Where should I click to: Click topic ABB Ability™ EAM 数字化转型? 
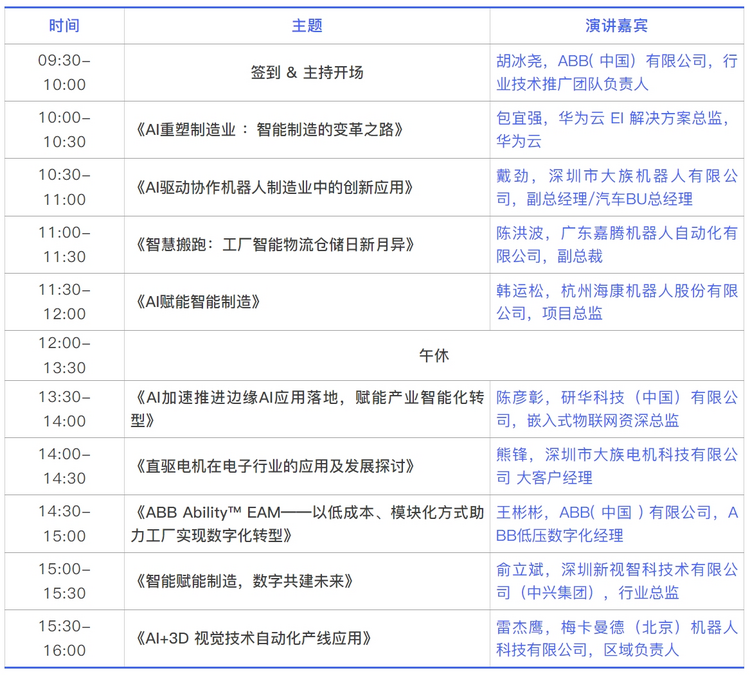[307, 524]
